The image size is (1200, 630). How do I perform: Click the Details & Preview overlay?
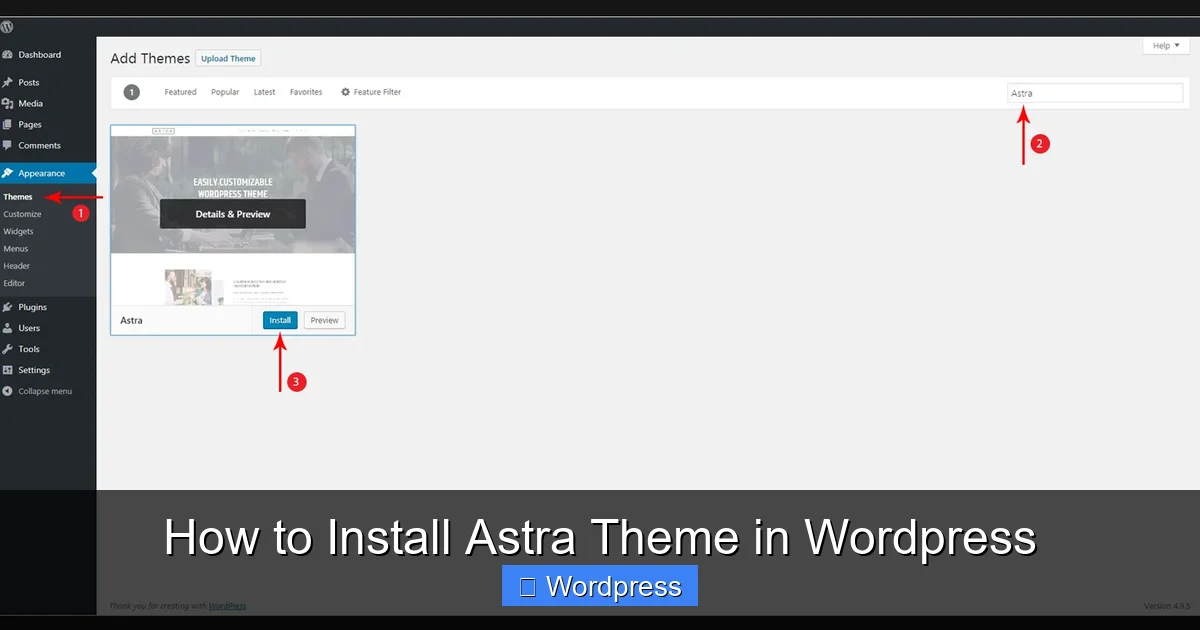tap(233, 214)
